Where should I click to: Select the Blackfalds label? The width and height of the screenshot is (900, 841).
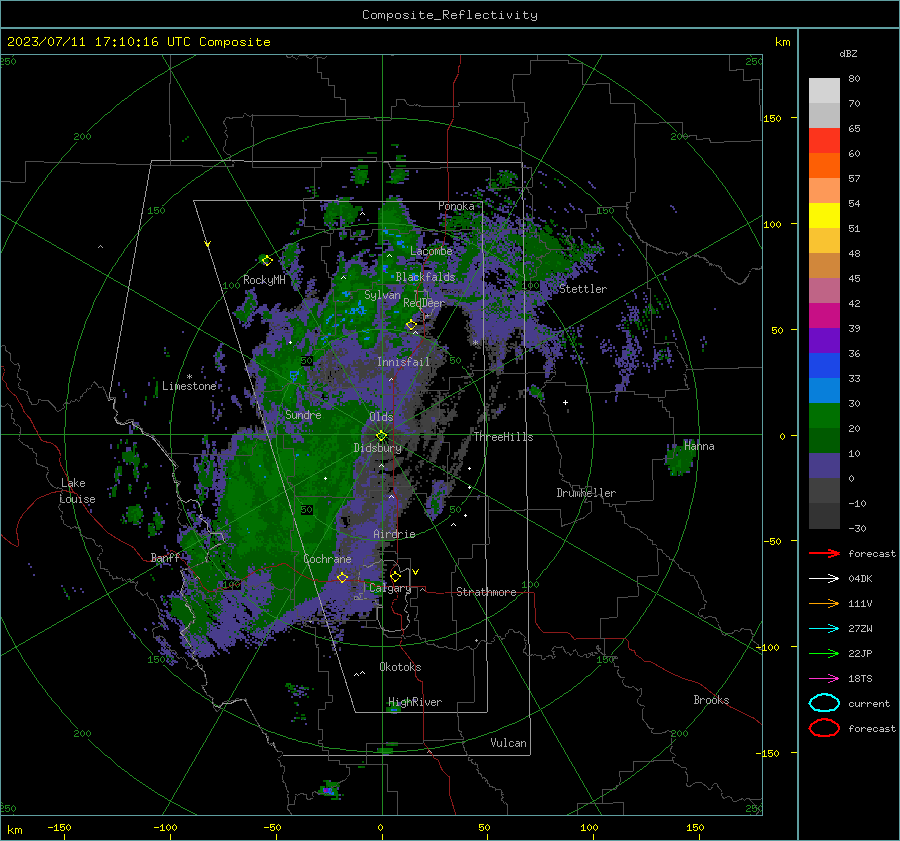(425, 277)
